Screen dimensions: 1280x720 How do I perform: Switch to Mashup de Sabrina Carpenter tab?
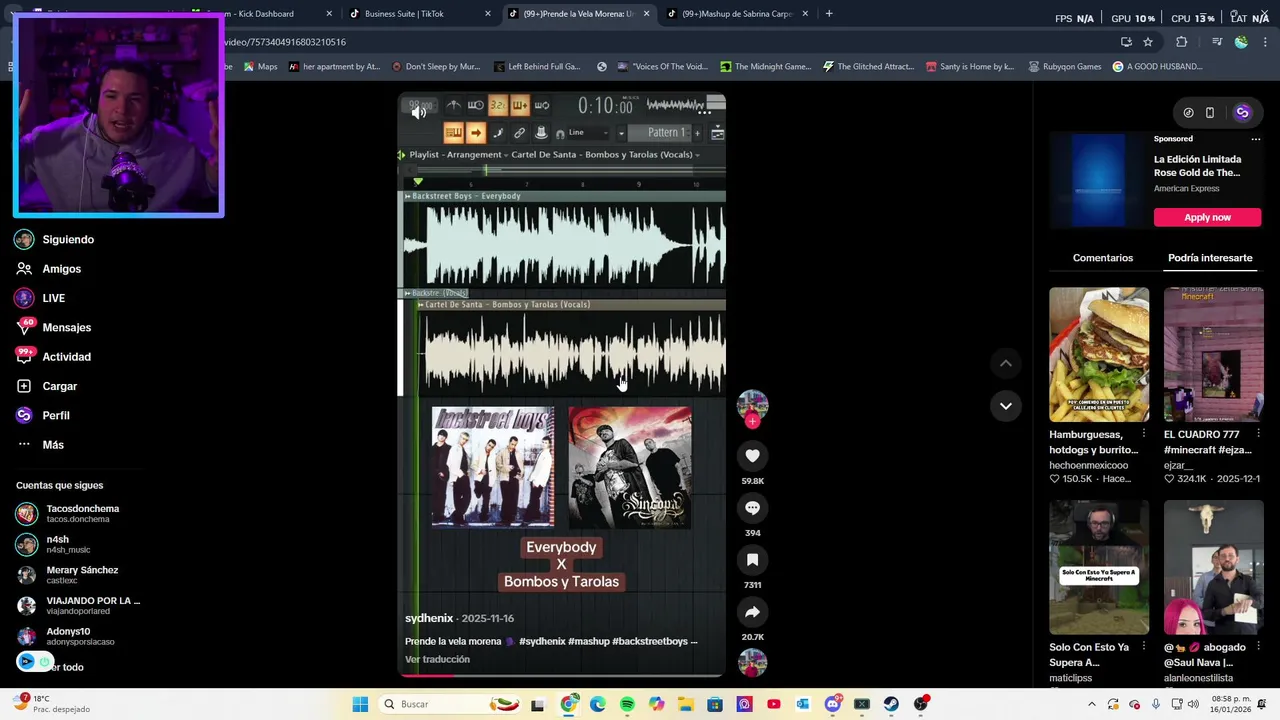coord(737,14)
